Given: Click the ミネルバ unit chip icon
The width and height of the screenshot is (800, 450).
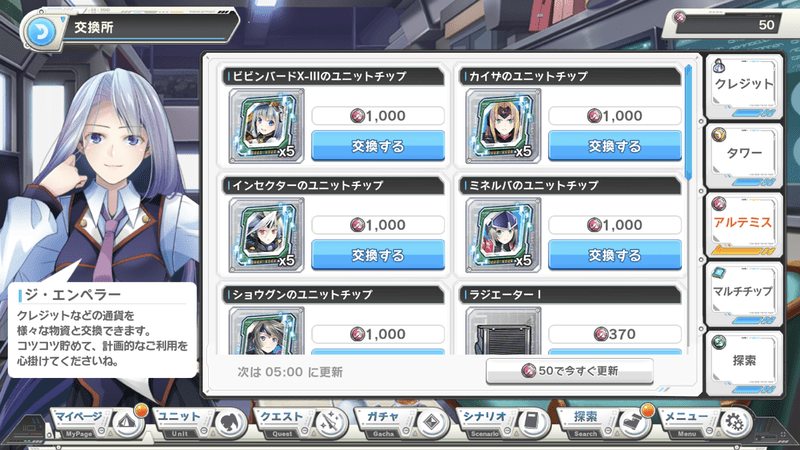Looking at the screenshot, I should click(x=503, y=235).
